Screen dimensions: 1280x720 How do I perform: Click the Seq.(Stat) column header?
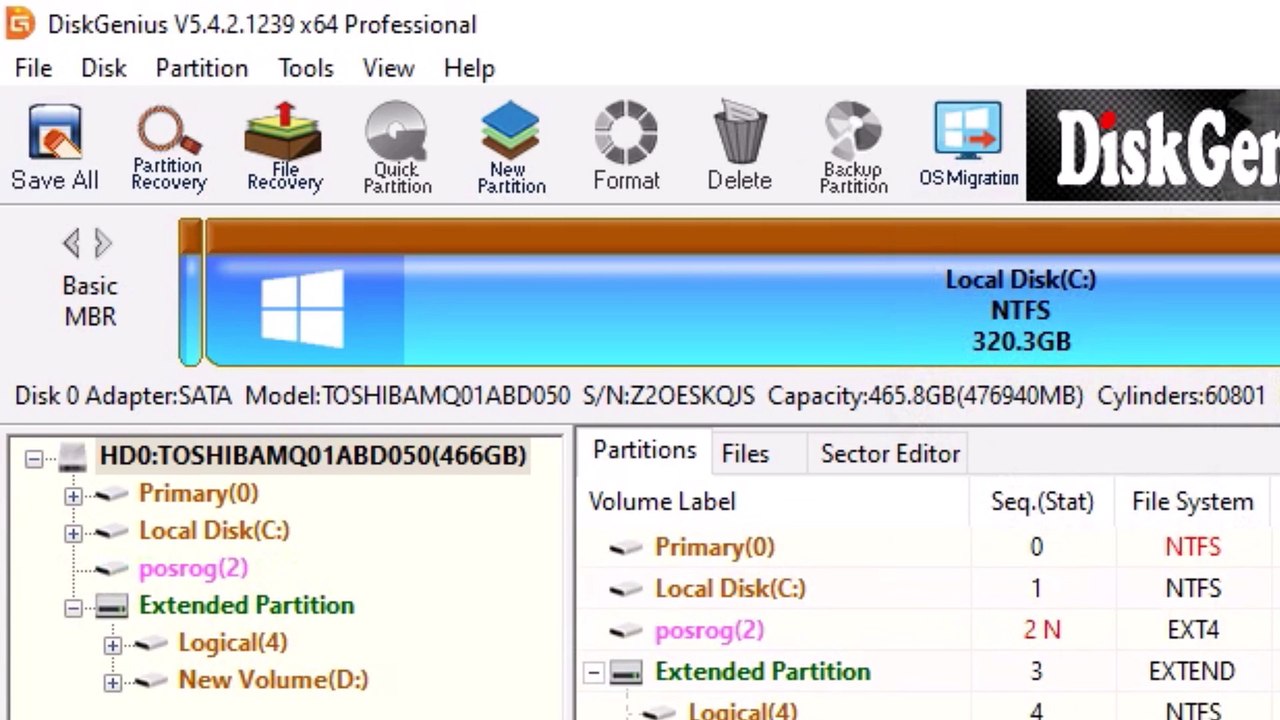point(1042,502)
